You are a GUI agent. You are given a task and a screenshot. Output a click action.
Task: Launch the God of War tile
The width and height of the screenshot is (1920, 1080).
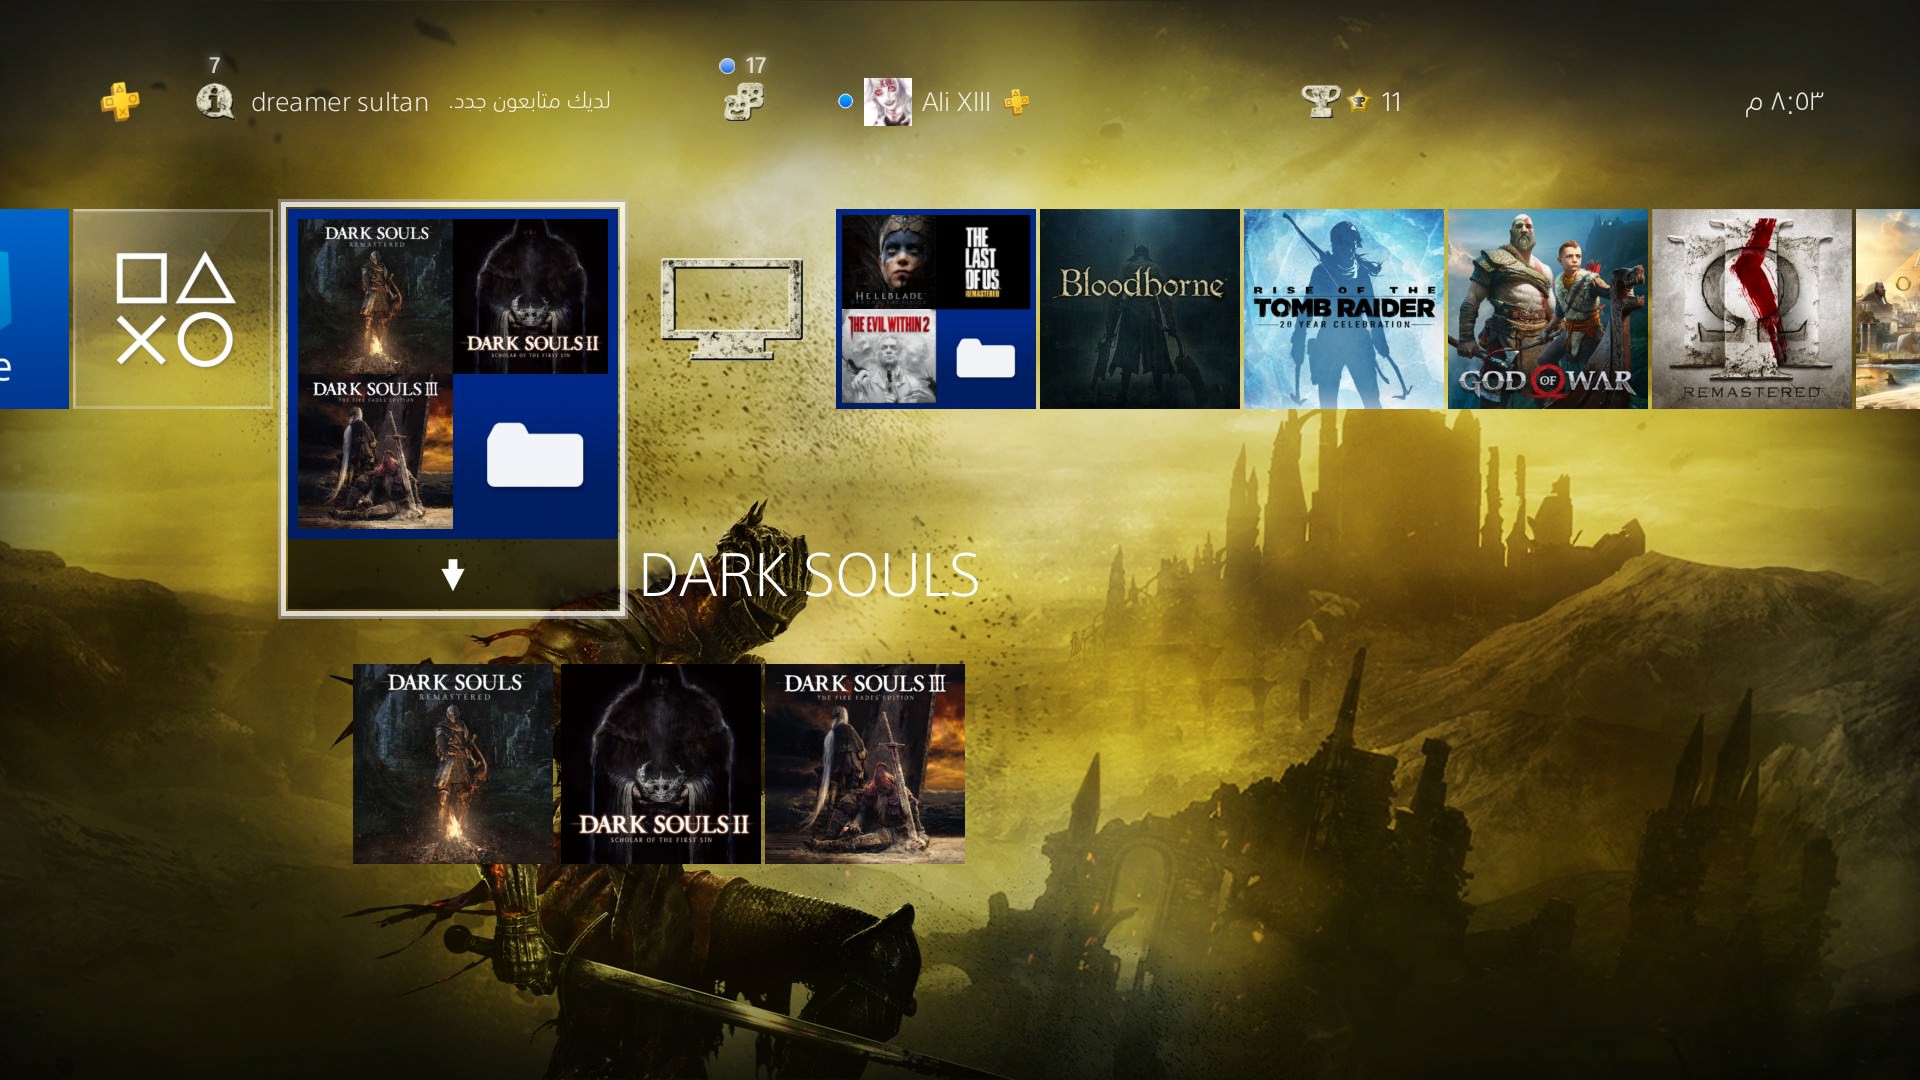(x=1548, y=308)
